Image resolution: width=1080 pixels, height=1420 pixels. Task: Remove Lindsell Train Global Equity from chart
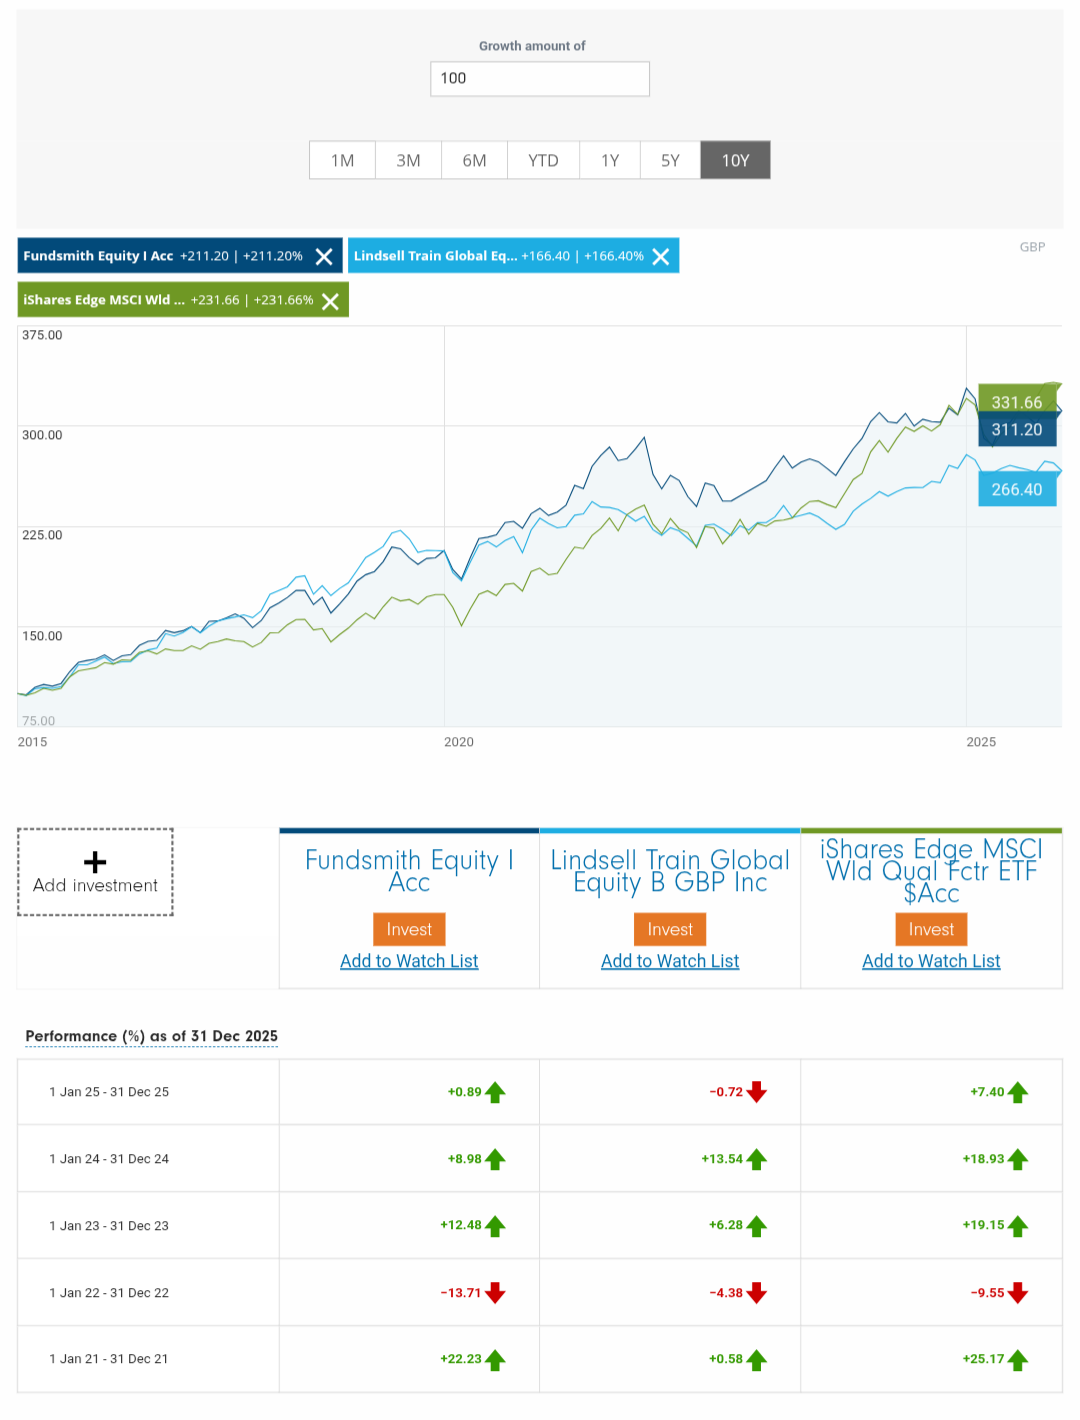661,257
